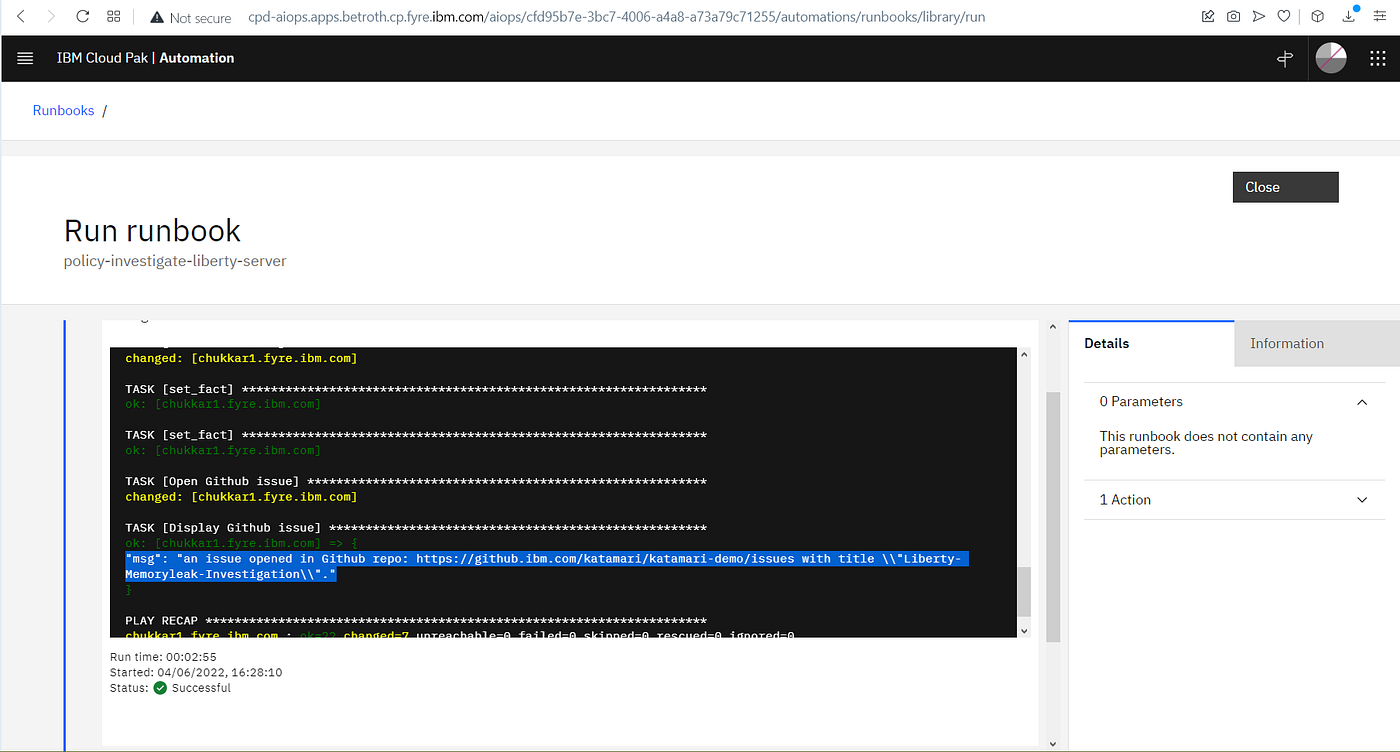Viewport: 1400px width, 752px height.
Task: Click the browser address bar URL
Action: [x=617, y=18]
